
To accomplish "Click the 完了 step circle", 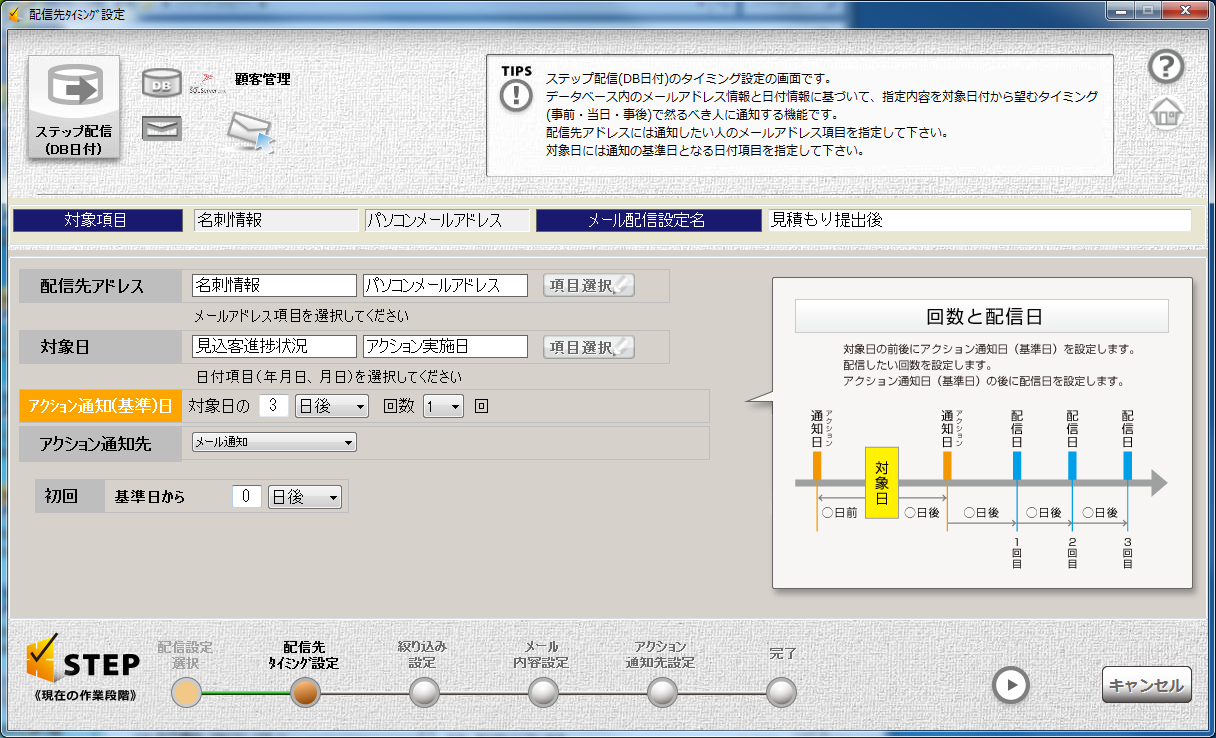I will coord(782,692).
